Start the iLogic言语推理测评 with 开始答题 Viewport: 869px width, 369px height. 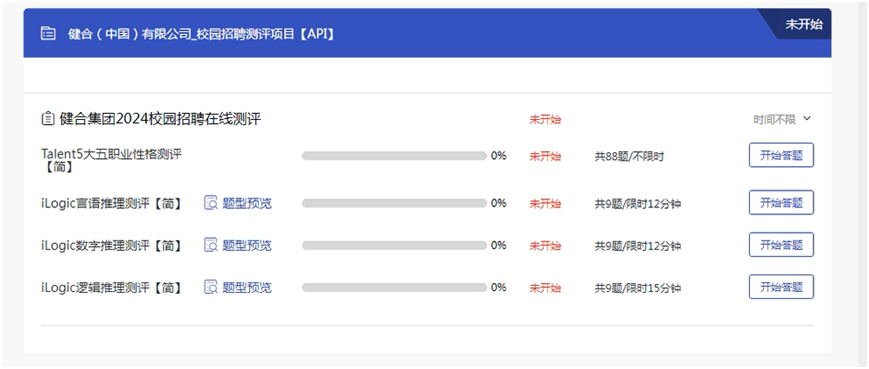coord(781,203)
